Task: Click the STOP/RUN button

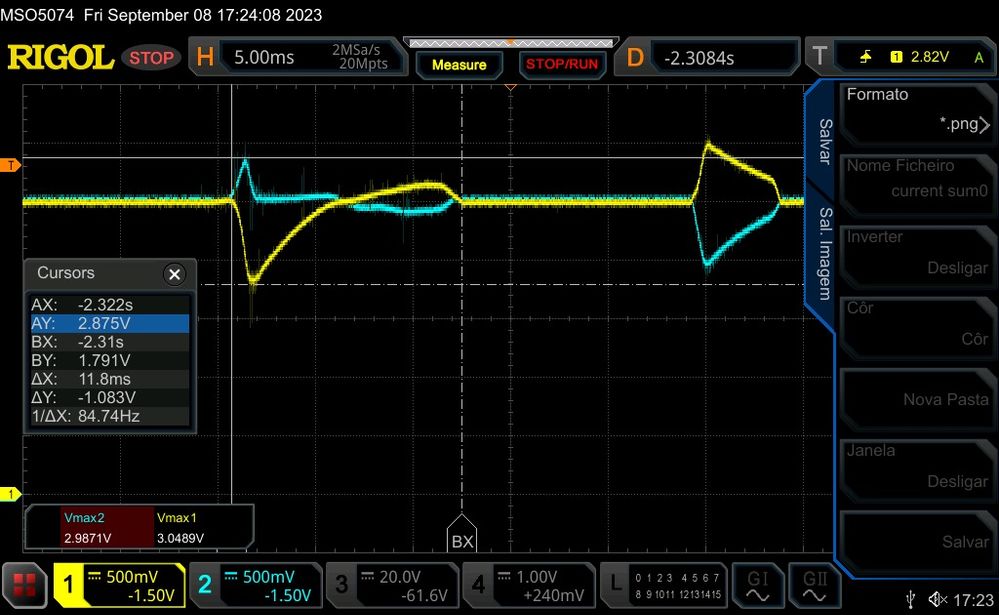Action: click(x=561, y=64)
